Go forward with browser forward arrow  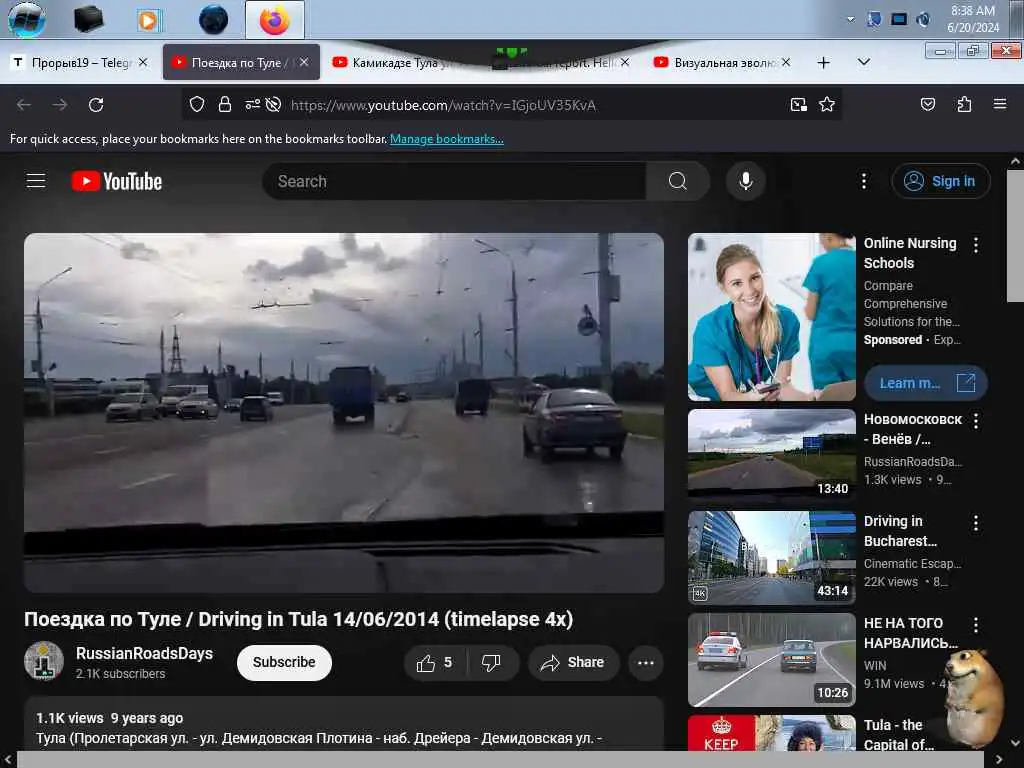[x=59, y=104]
